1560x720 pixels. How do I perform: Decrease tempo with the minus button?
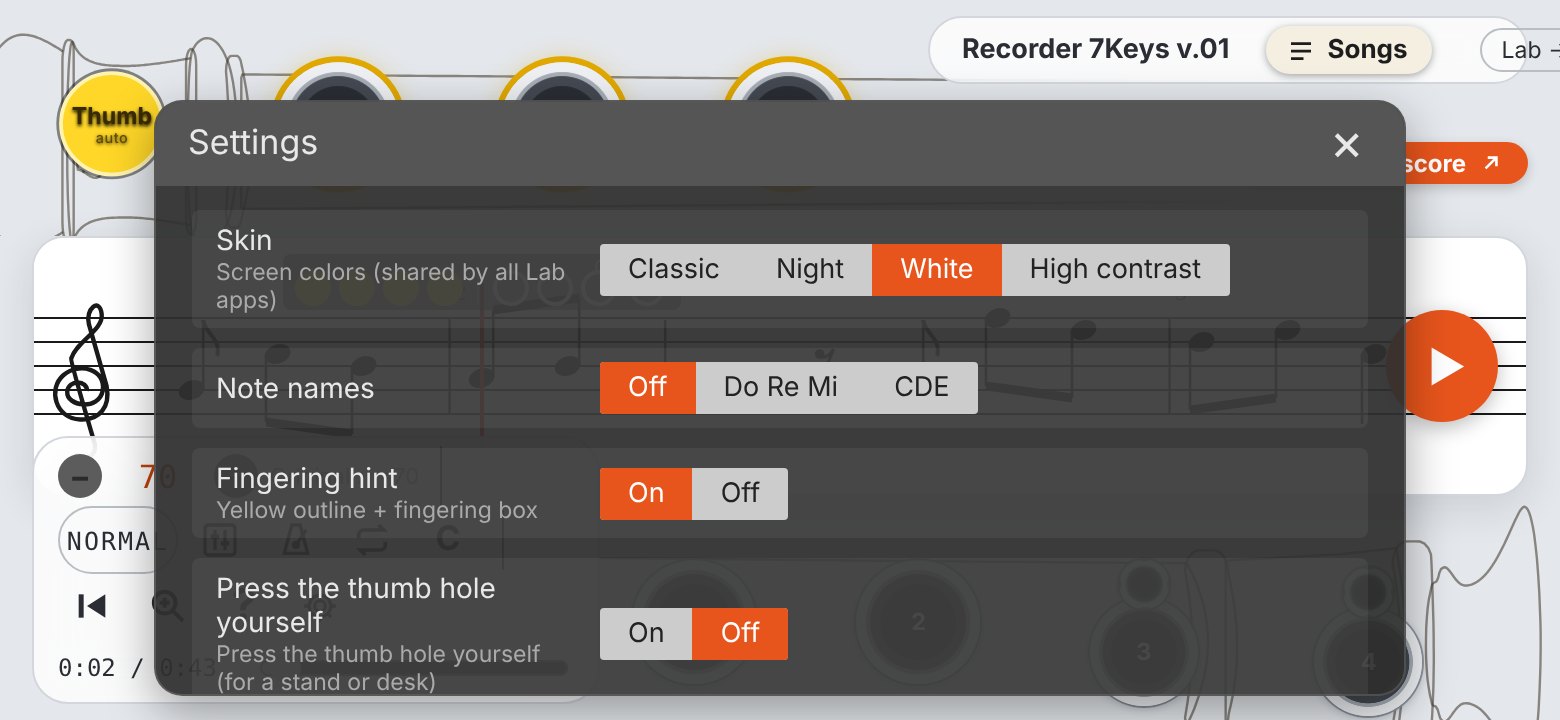point(80,477)
